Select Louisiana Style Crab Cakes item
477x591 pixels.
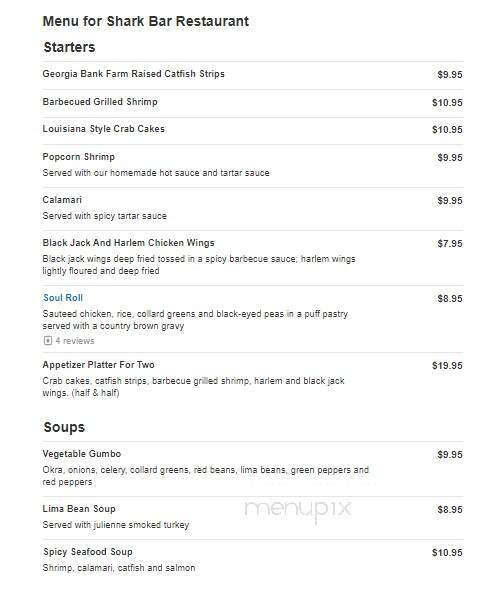(x=104, y=129)
